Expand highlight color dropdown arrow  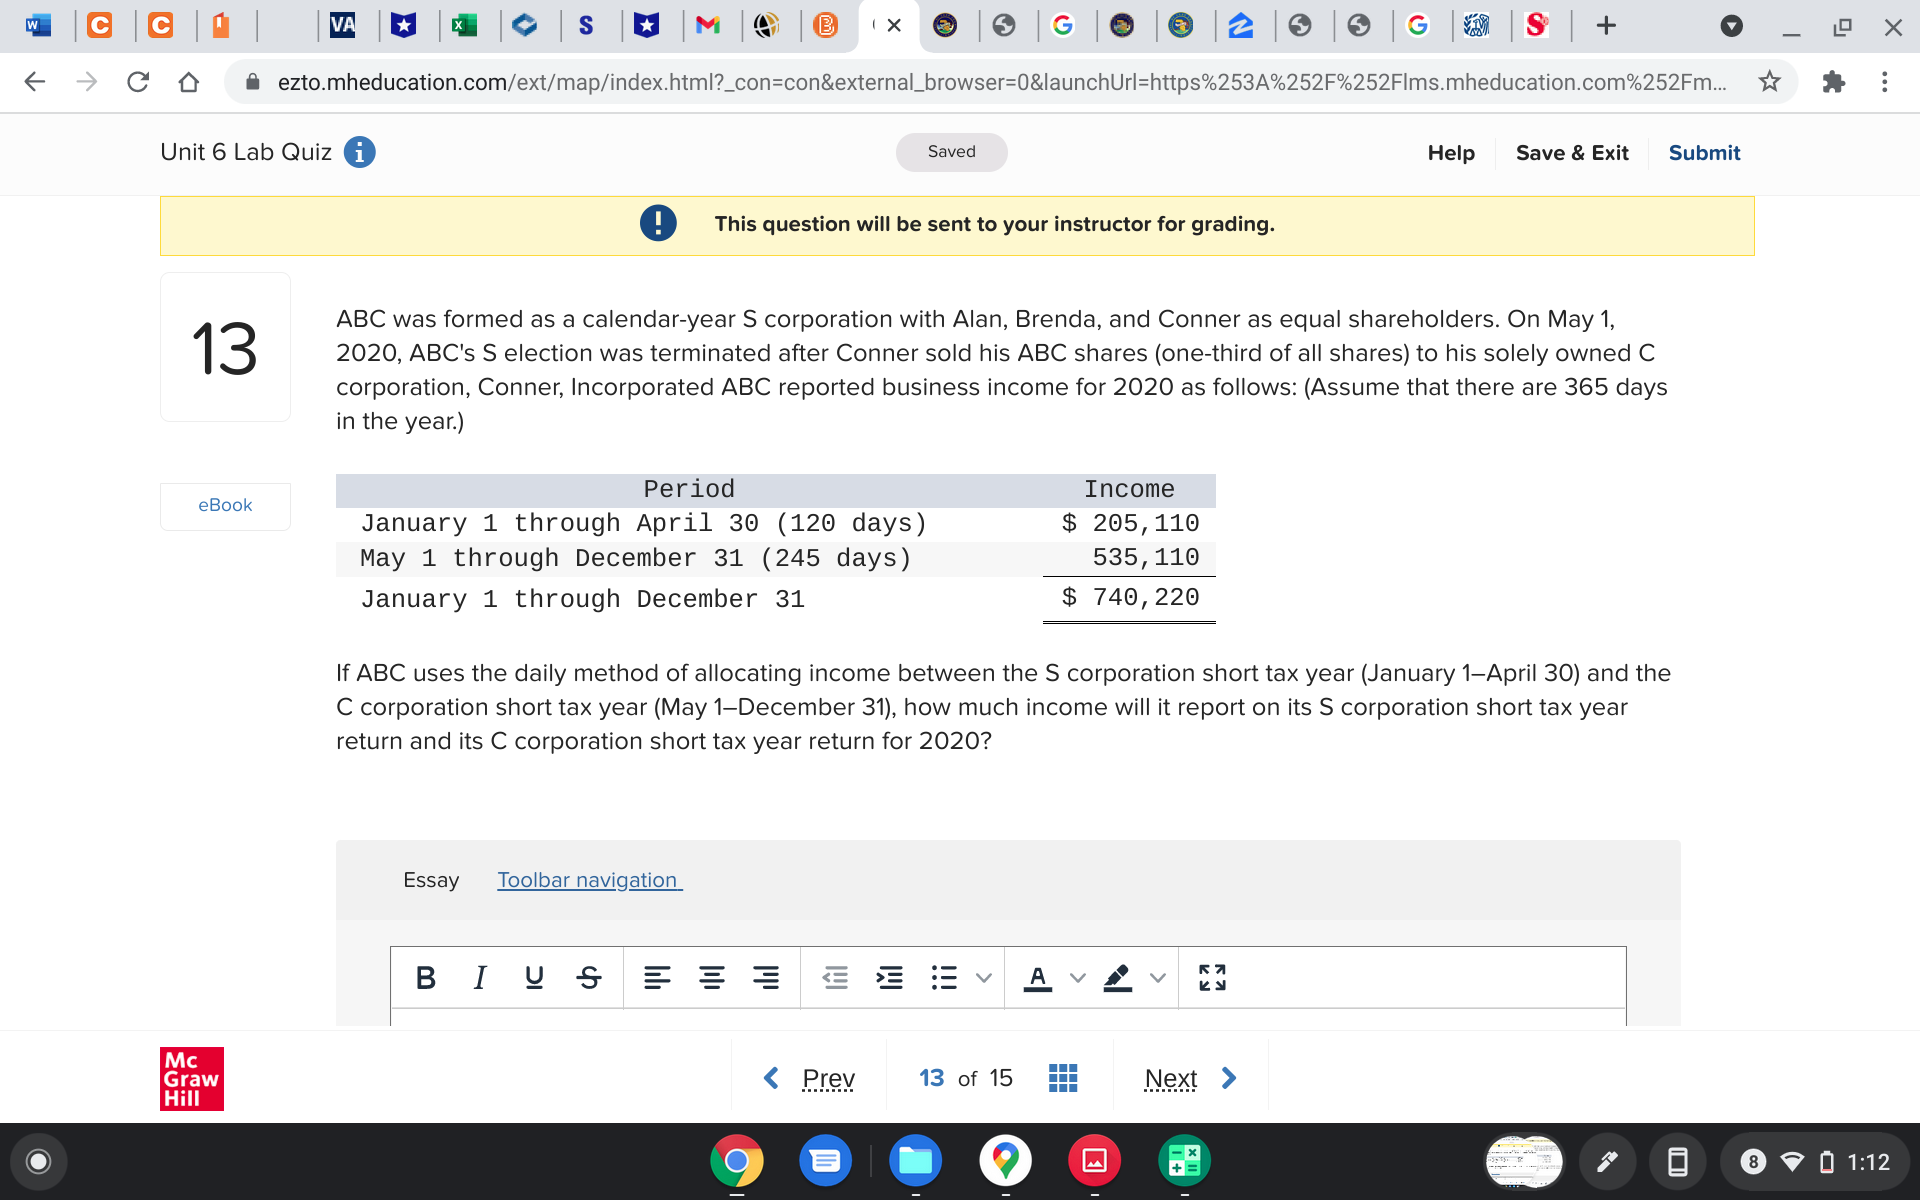tap(1157, 977)
